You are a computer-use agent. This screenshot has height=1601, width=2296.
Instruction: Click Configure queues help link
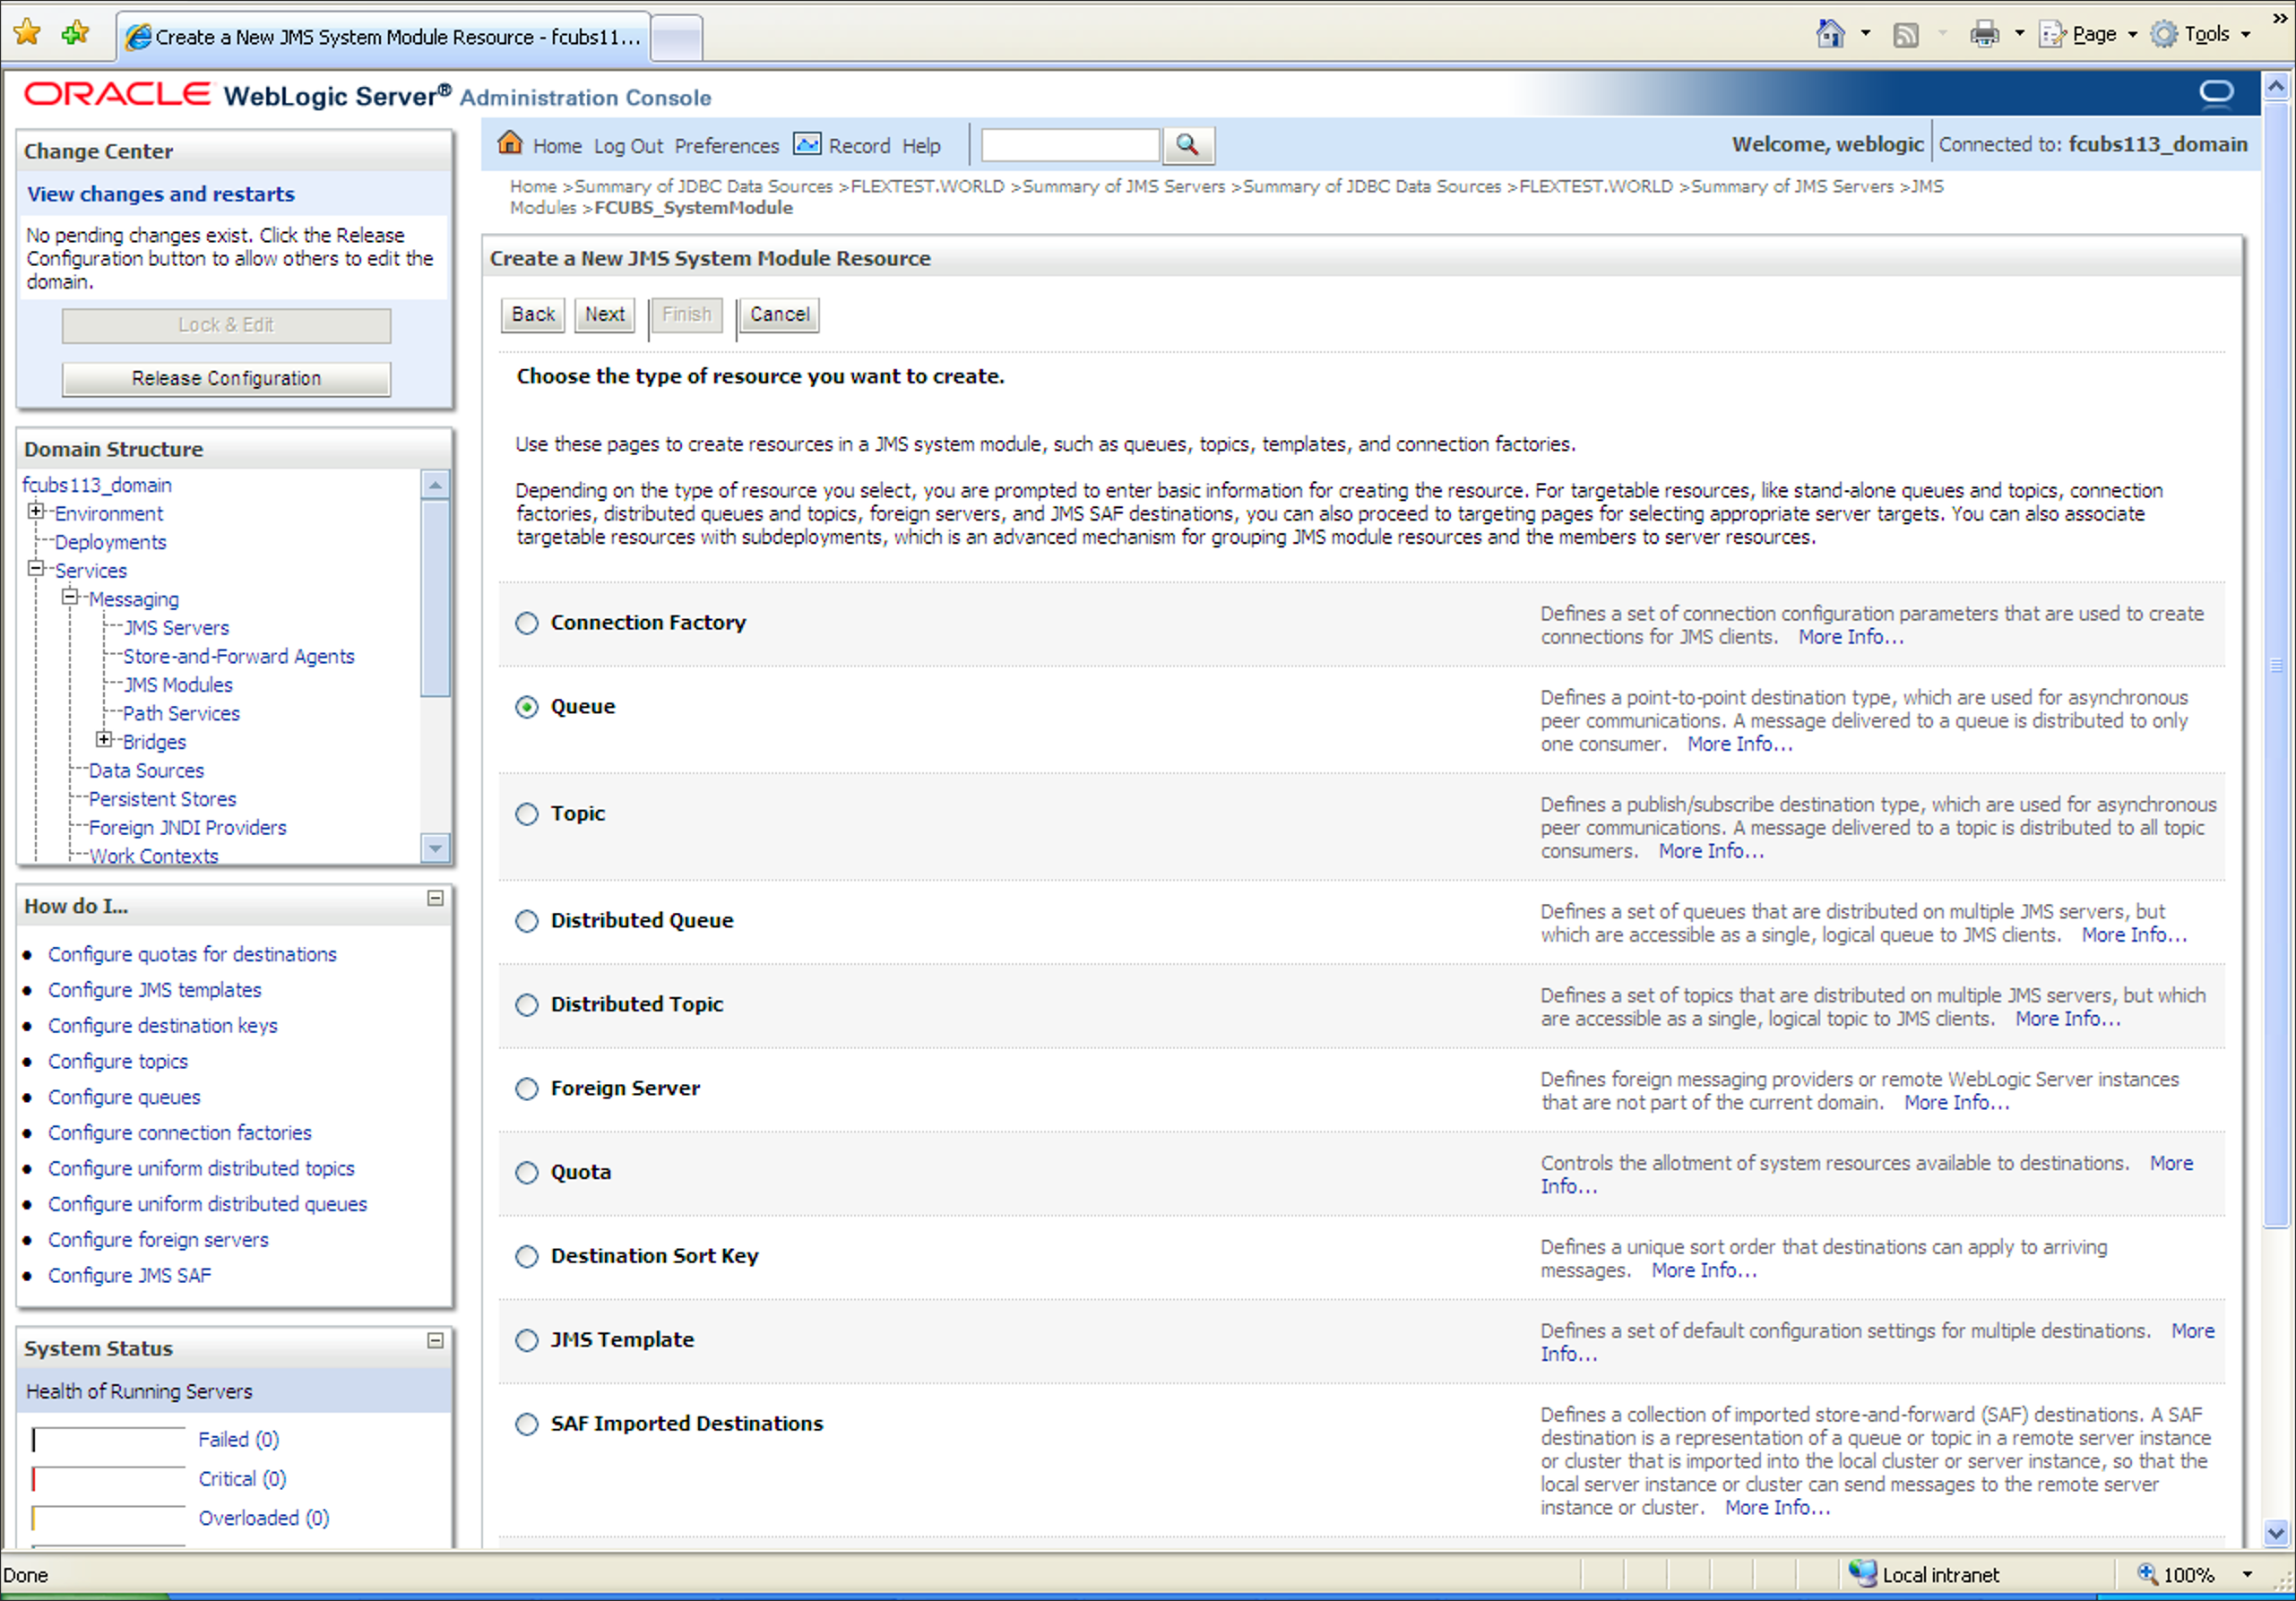[x=124, y=1097]
